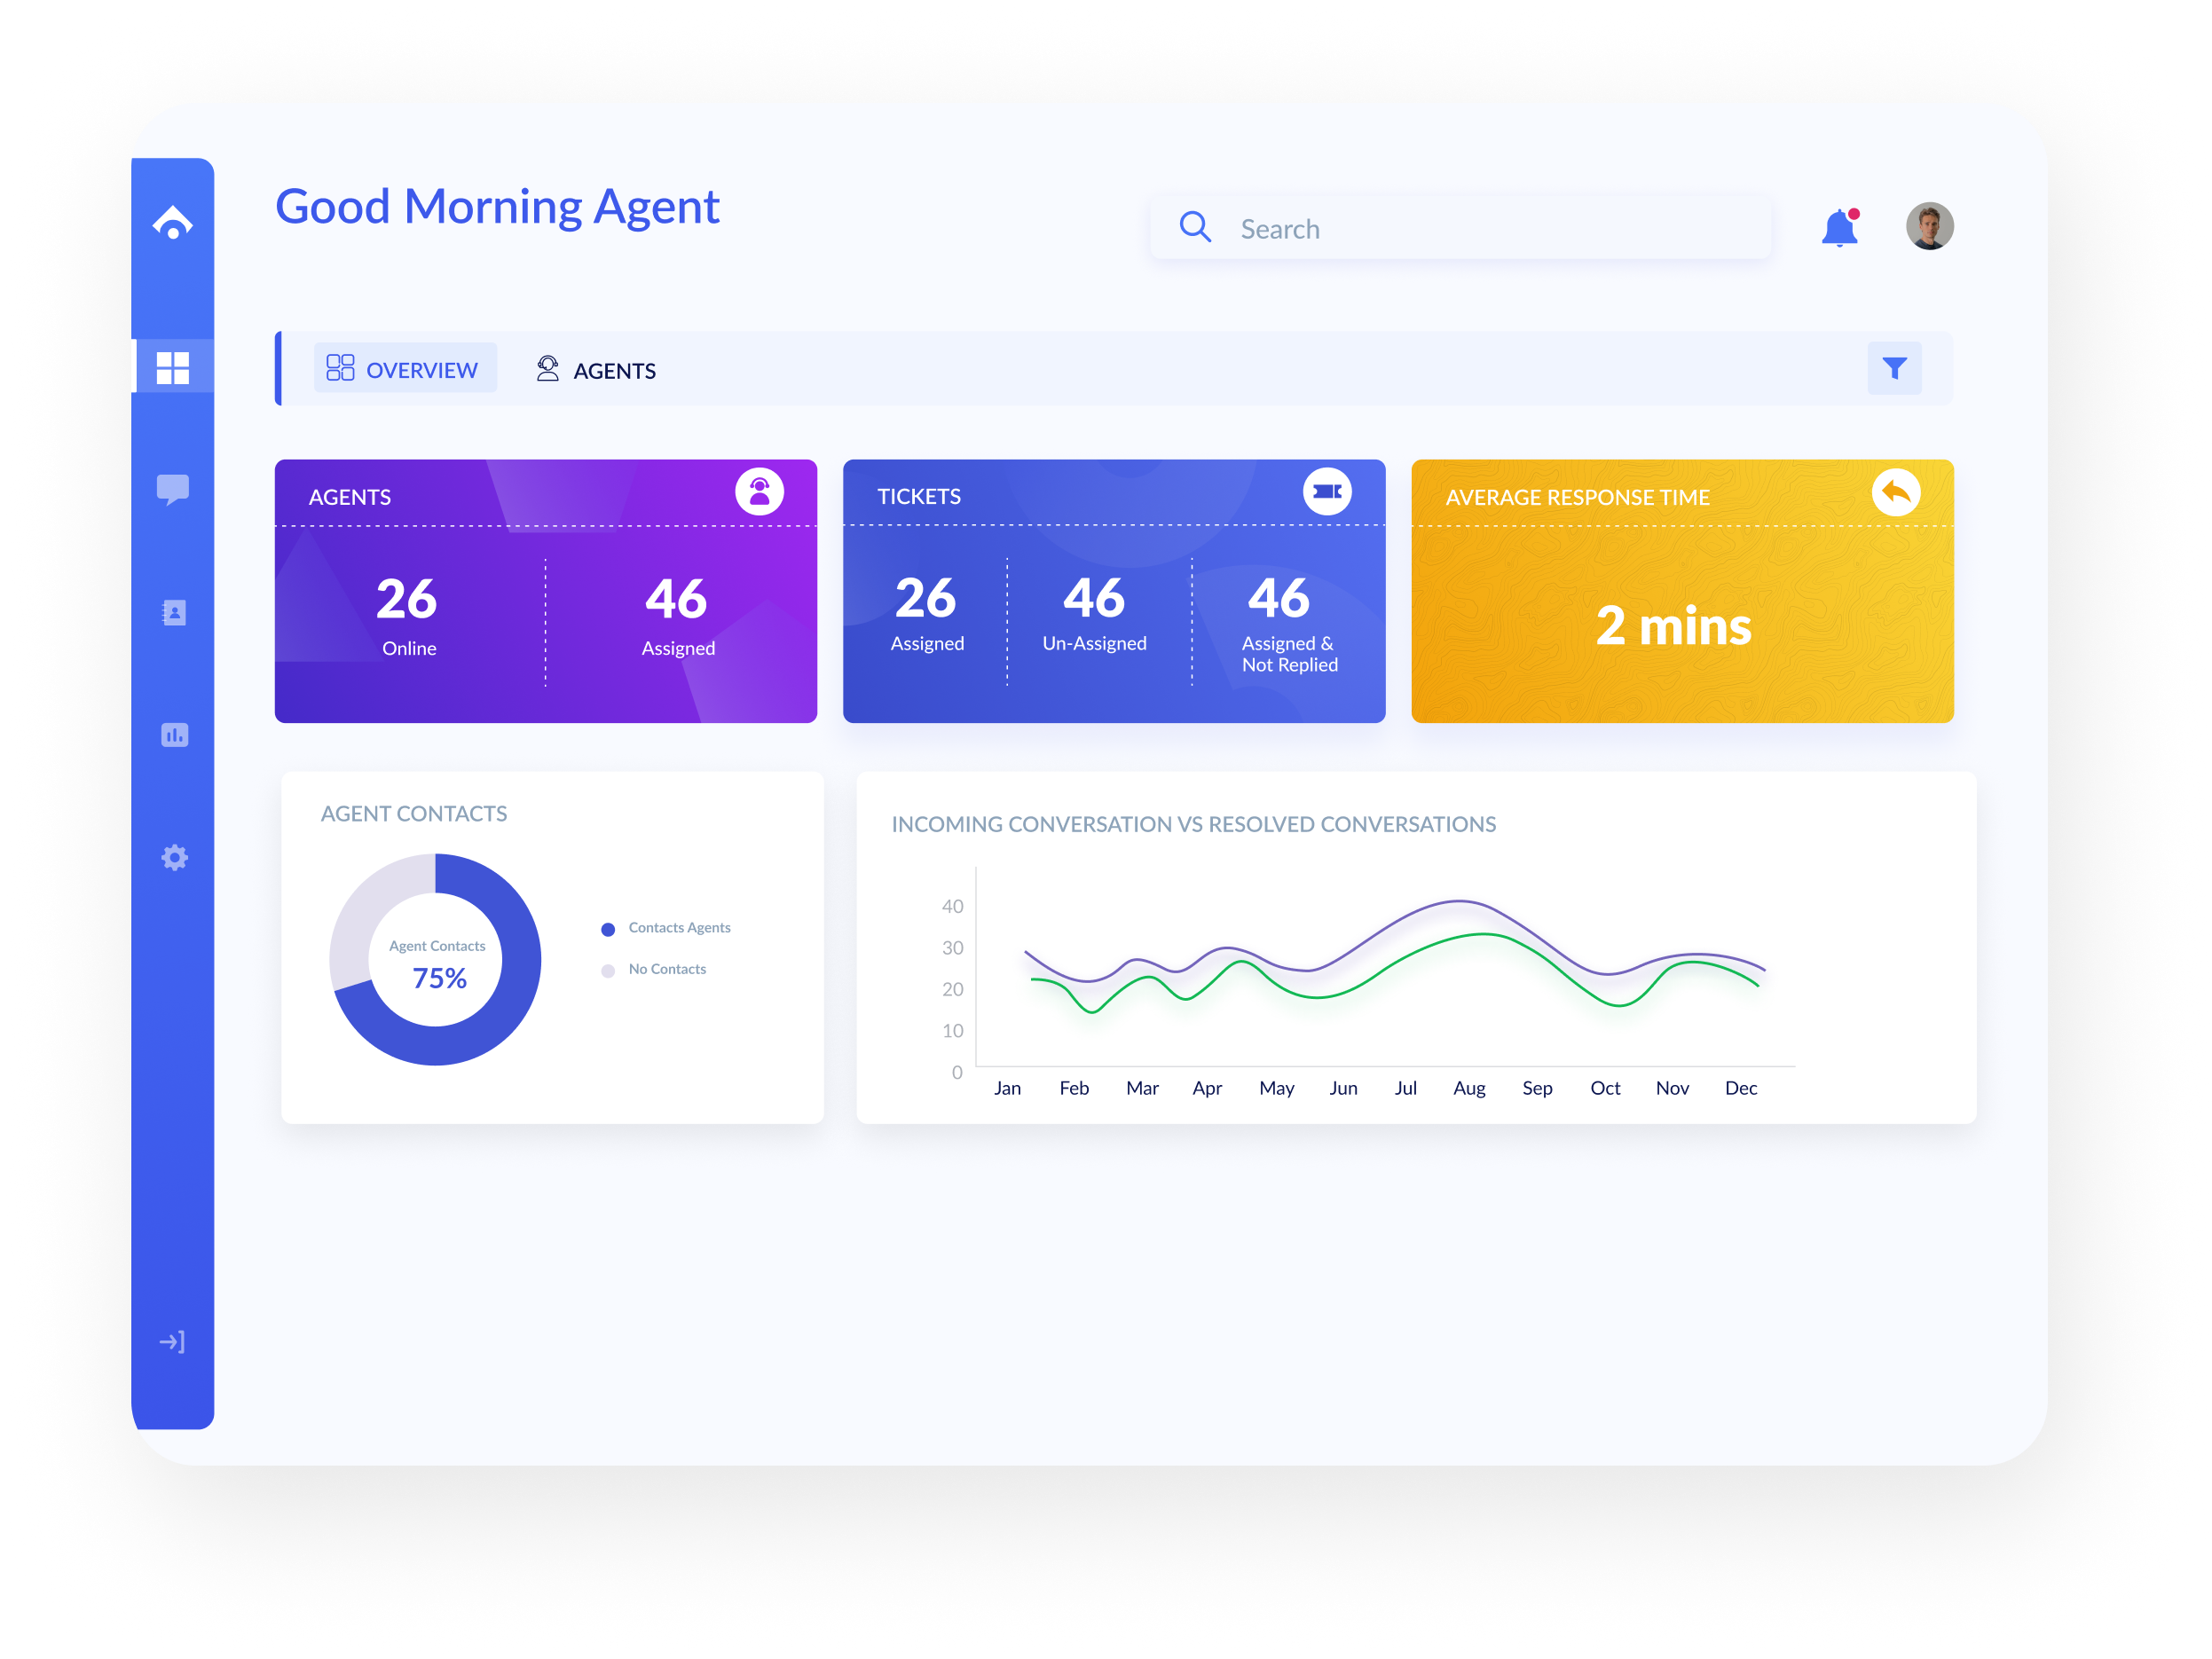
Task: Click the Jul label on chart axis
Action: [x=1405, y=1088]
